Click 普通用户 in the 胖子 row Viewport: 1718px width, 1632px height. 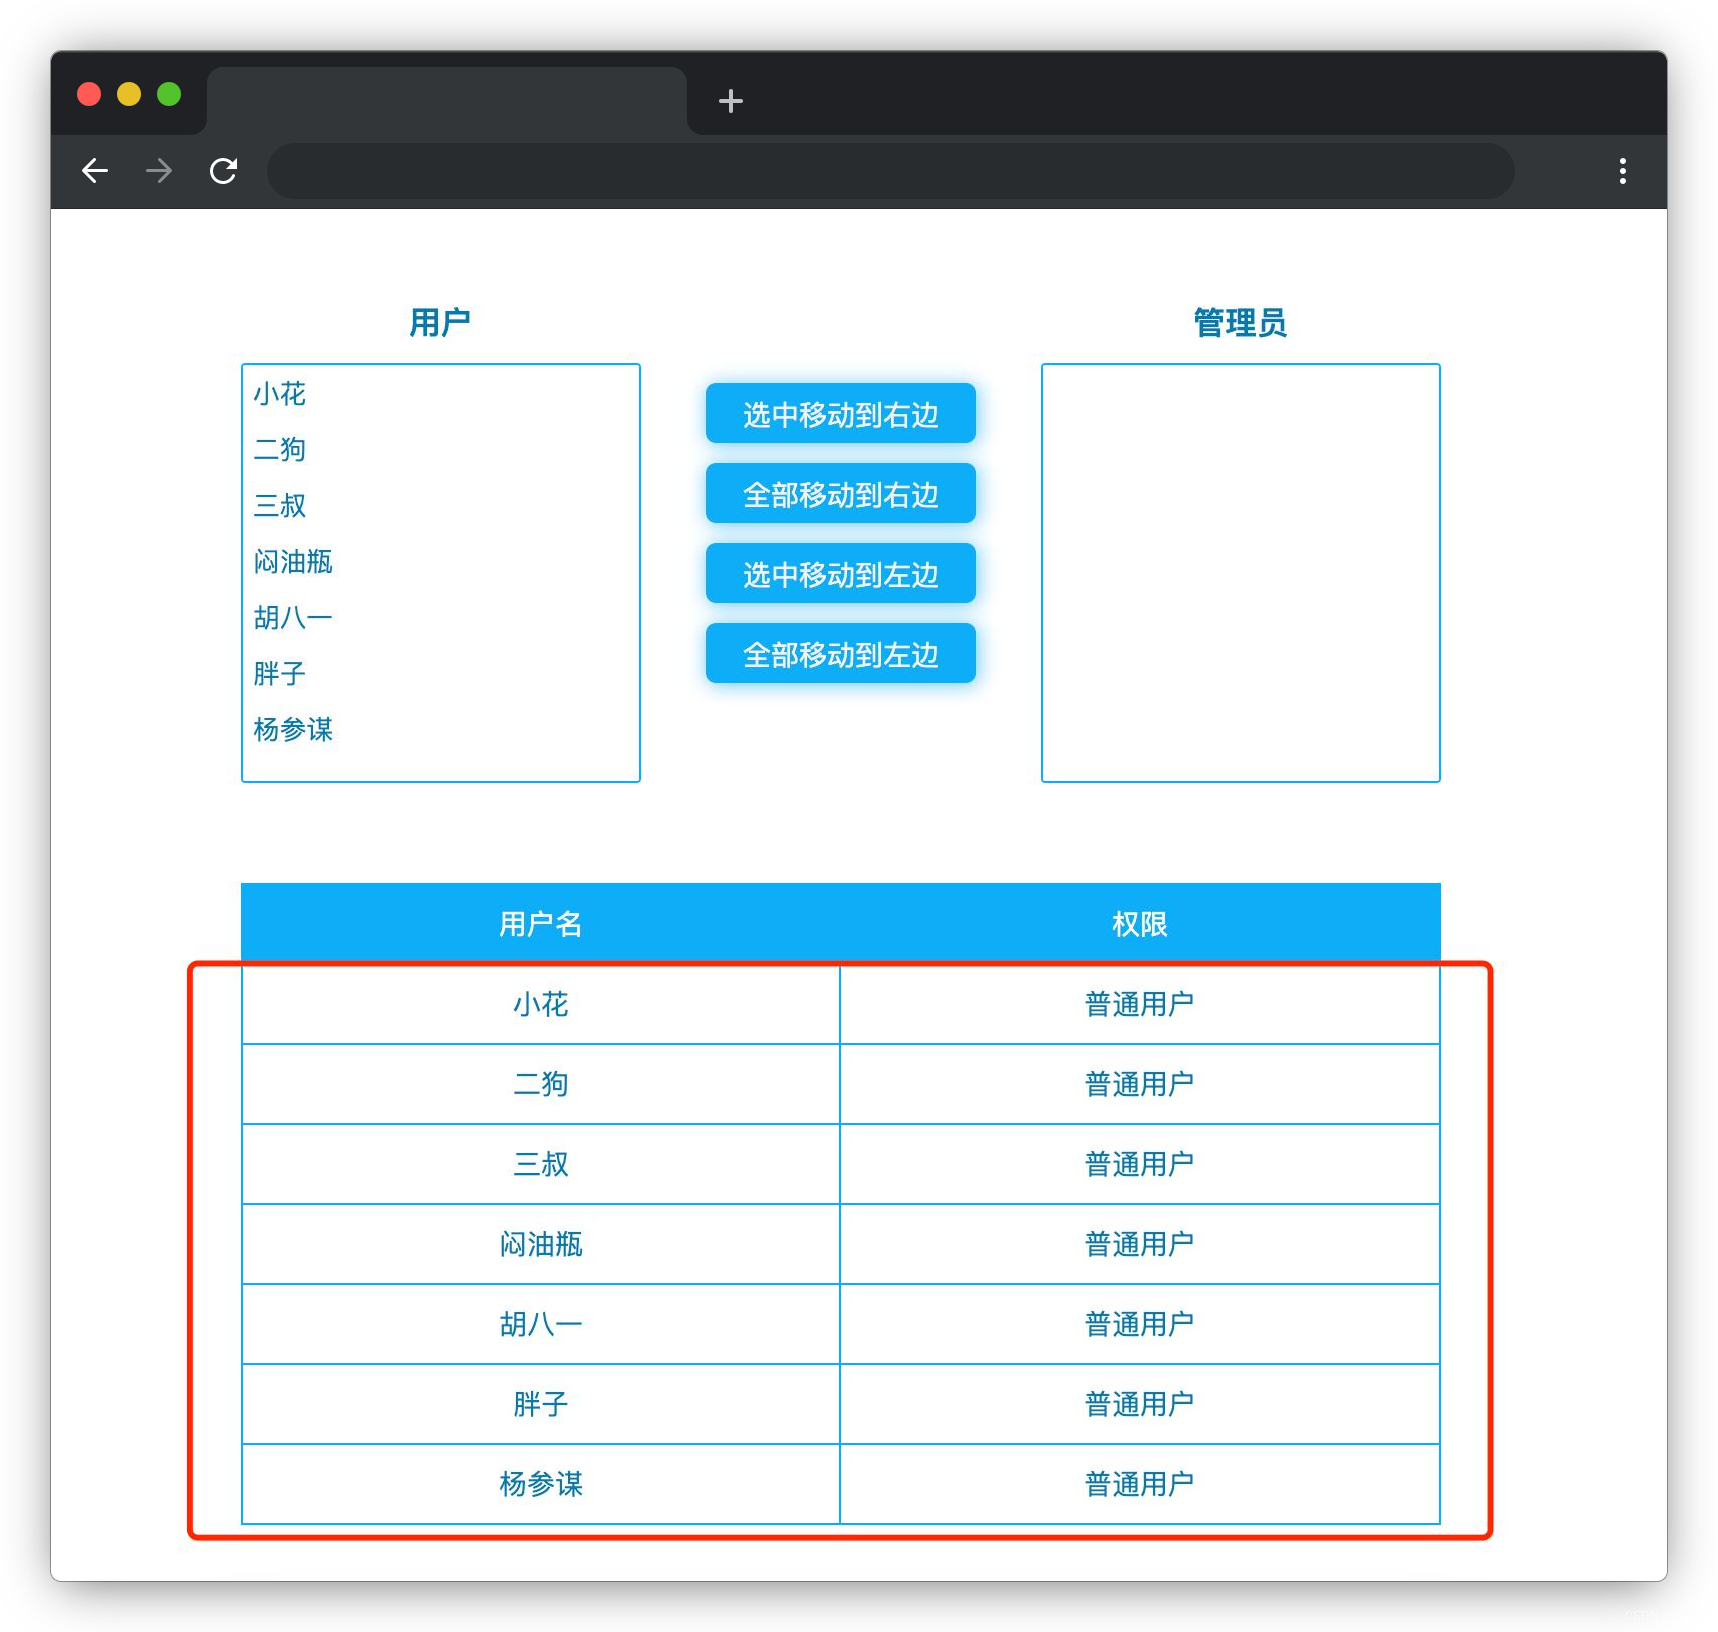coord(1140,1404)
